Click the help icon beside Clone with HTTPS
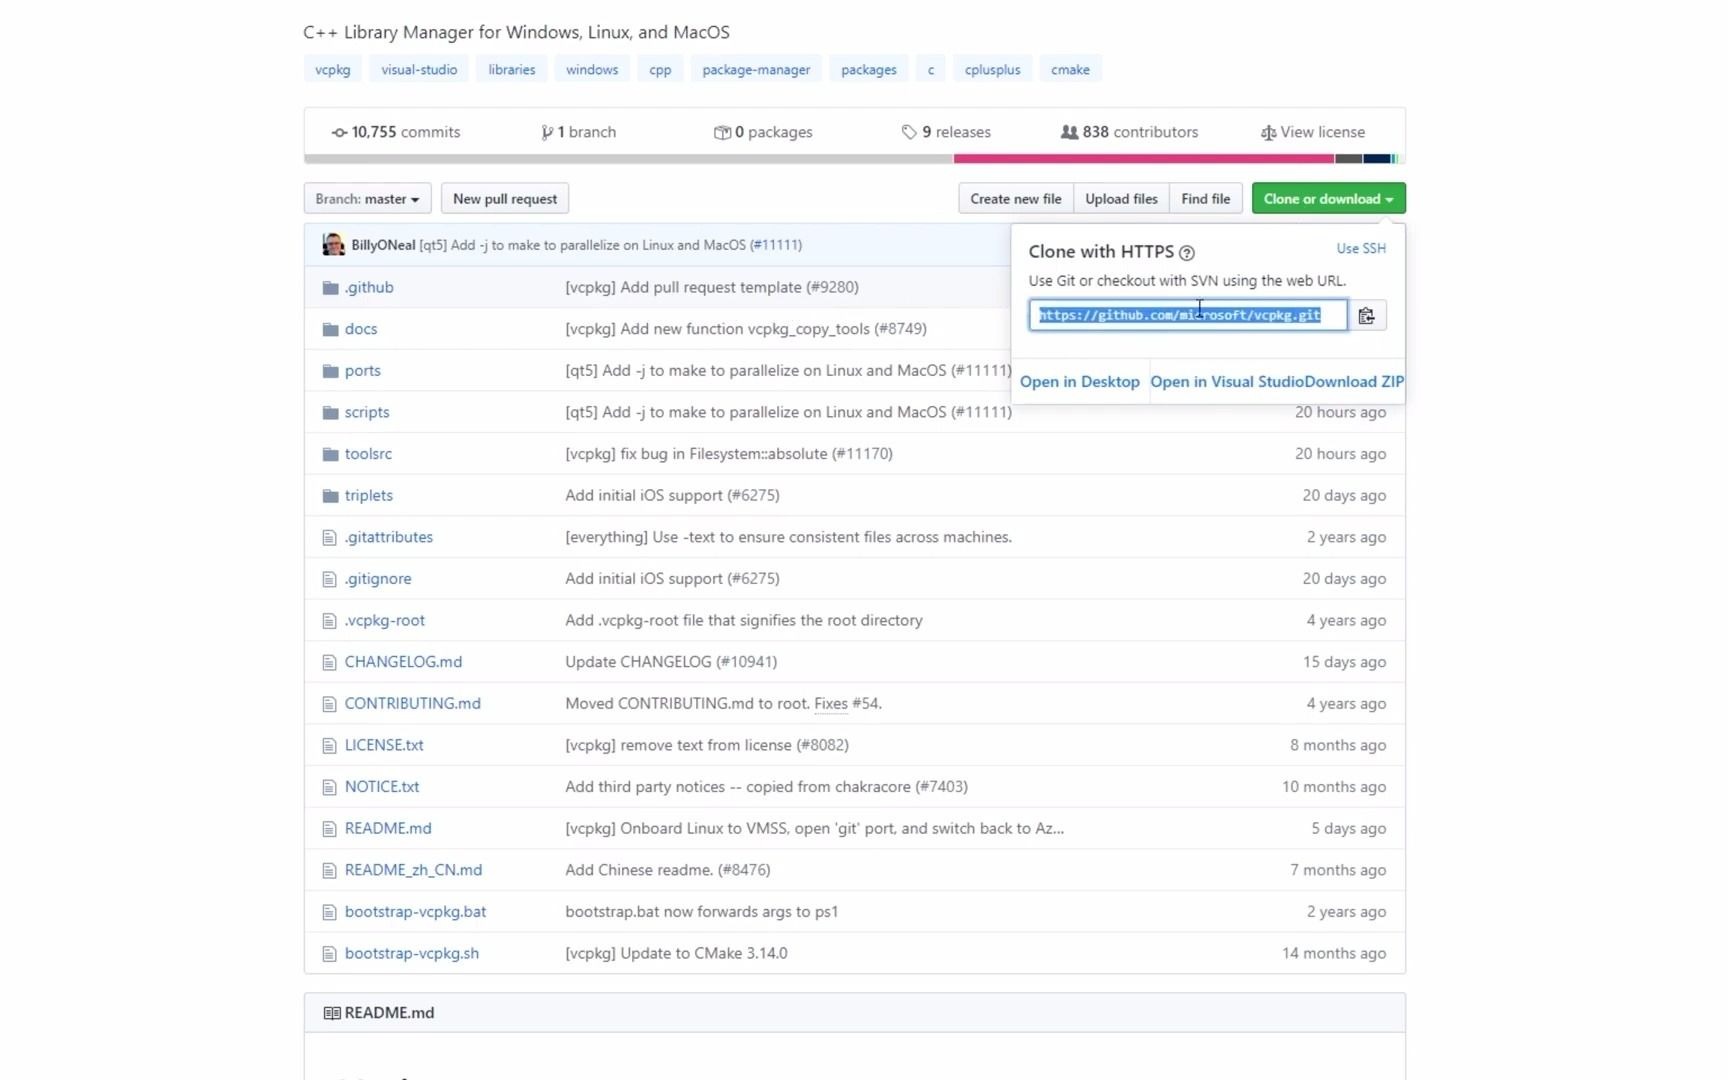Screen dimensions: 1728x1080 [1187, 253]
